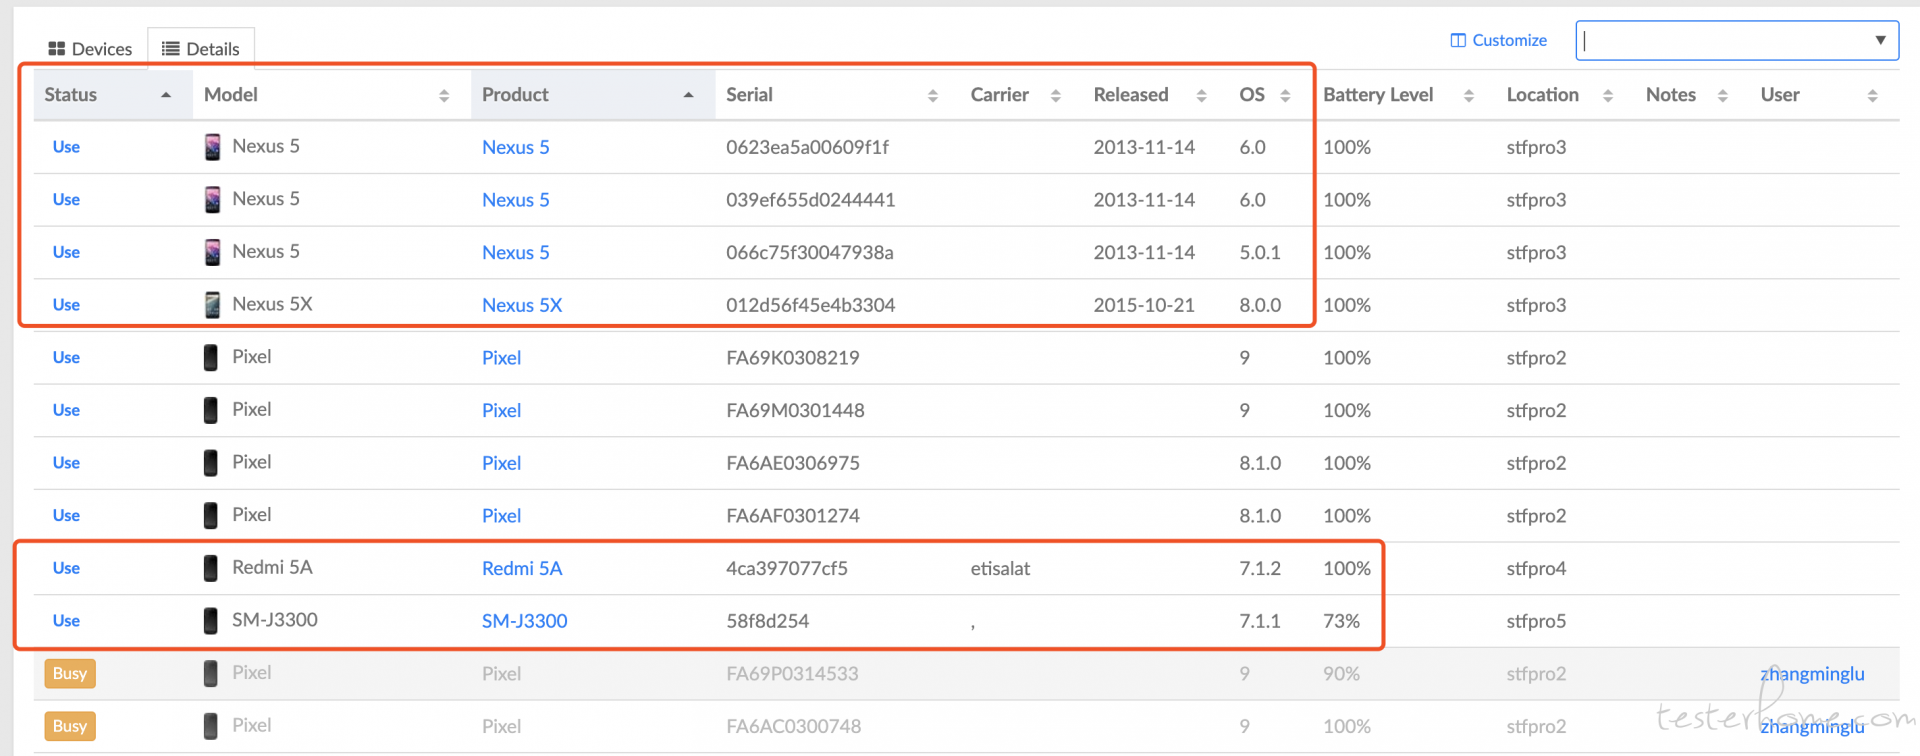Viewport: 1920px width, 756px height.
Task: Open Pixel product link for FA6AF0301274
Action: pyautogui.click(x=502, y=516)
